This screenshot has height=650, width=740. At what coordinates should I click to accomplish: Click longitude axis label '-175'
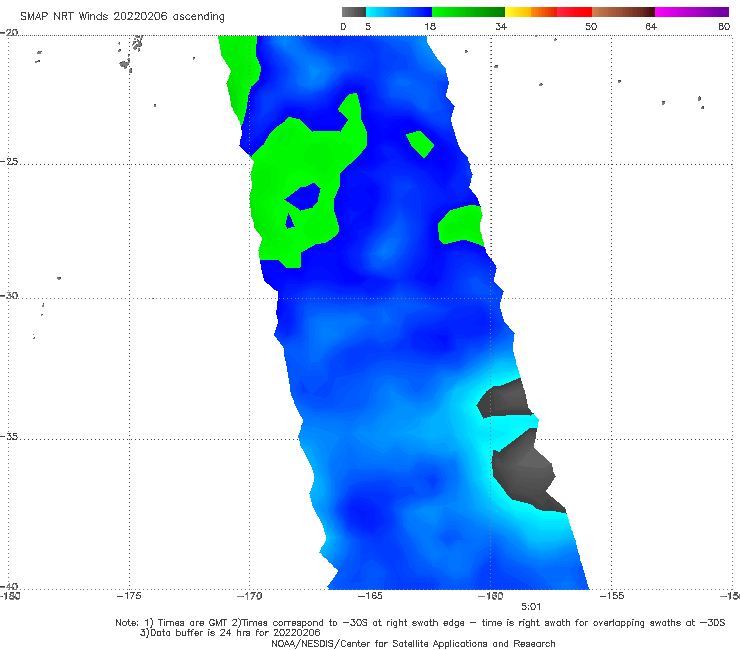pos(129,596)
